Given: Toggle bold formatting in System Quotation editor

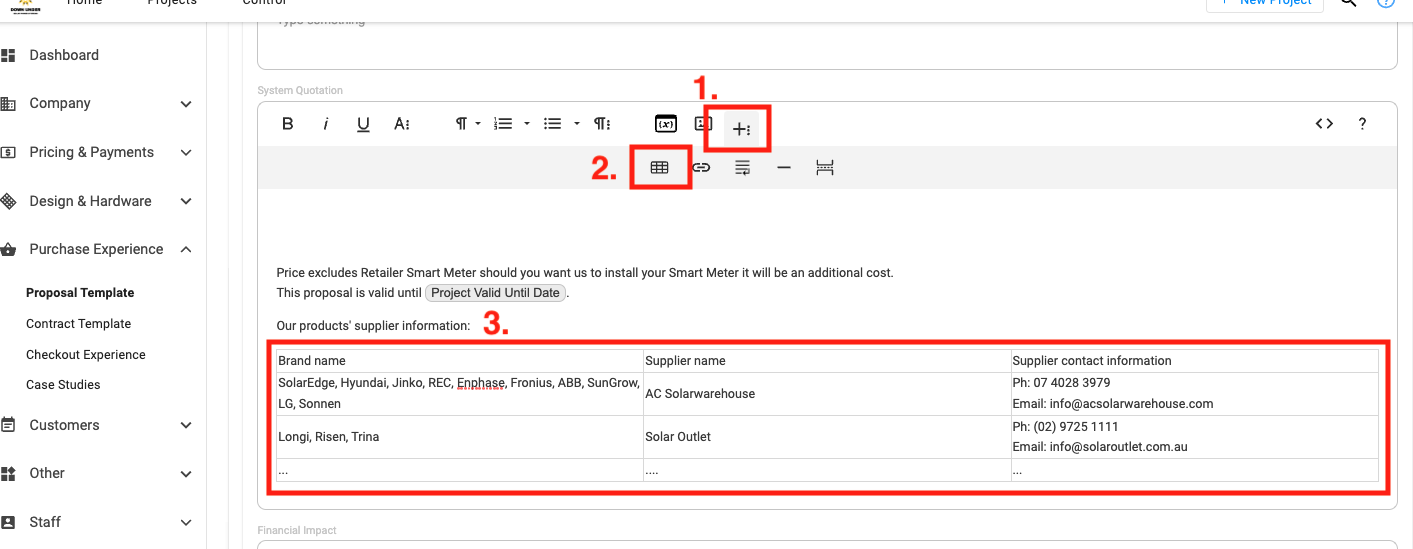Looking at the screenshot, I should click(288, 124).
